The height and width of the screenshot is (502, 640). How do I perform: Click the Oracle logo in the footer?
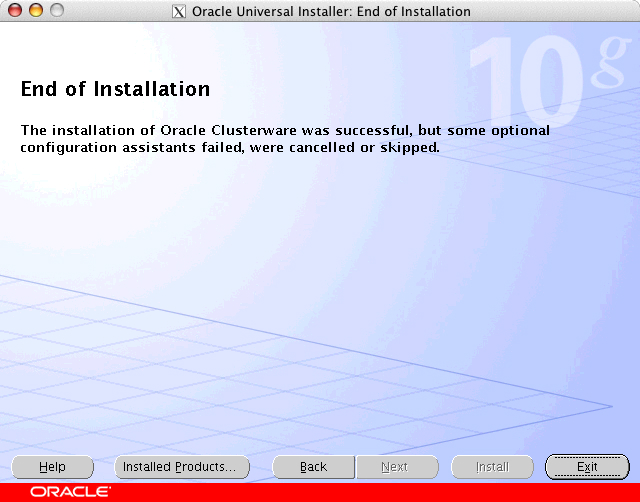pos(70,492)
